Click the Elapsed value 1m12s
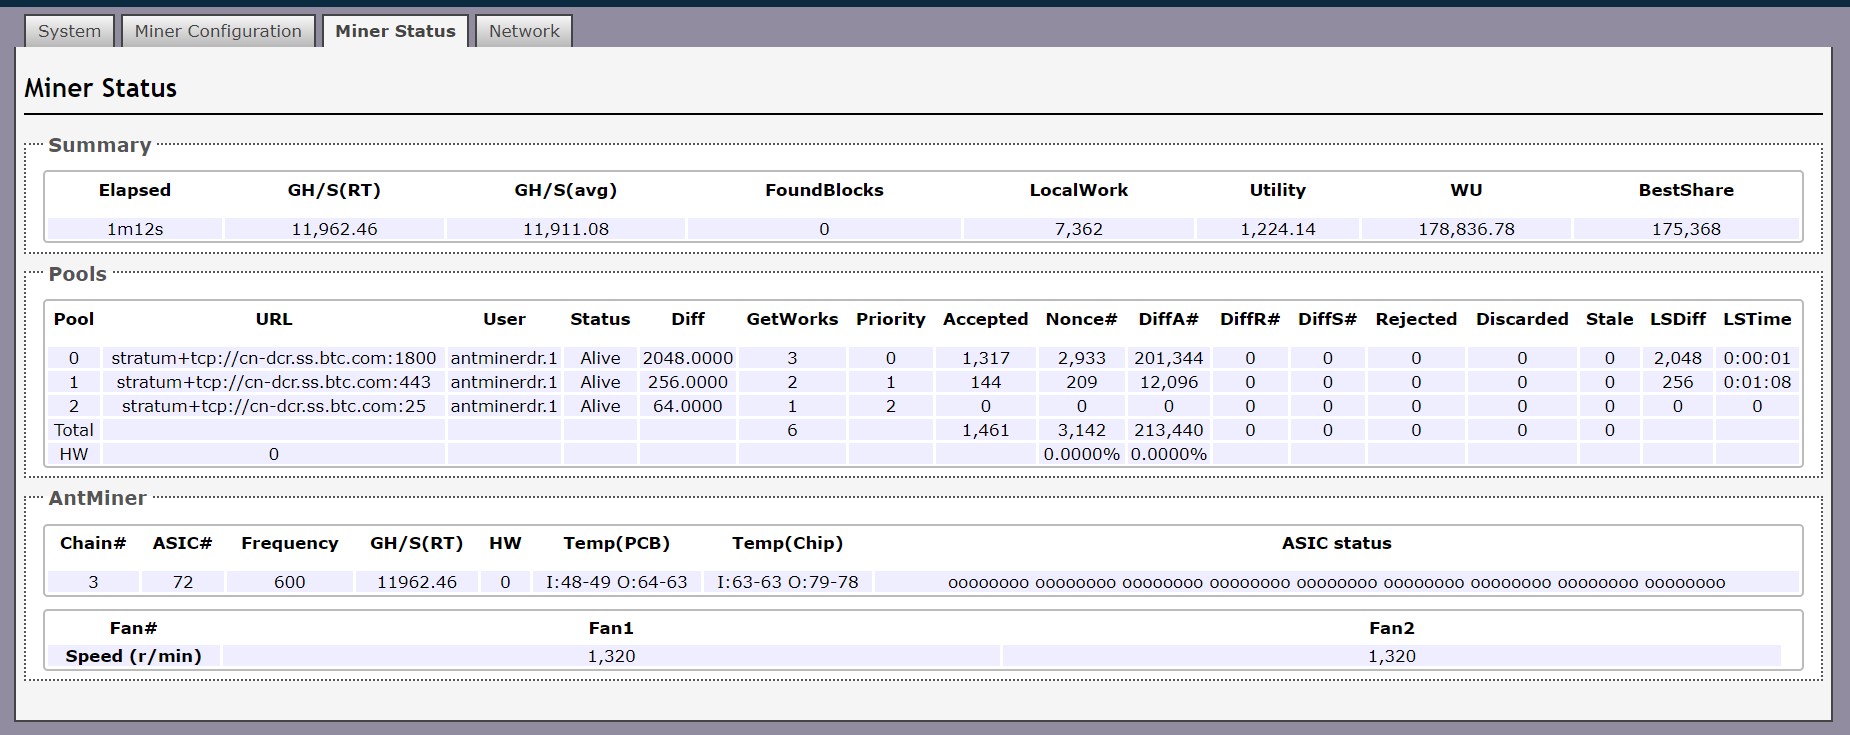 click(x=135, y=229)
